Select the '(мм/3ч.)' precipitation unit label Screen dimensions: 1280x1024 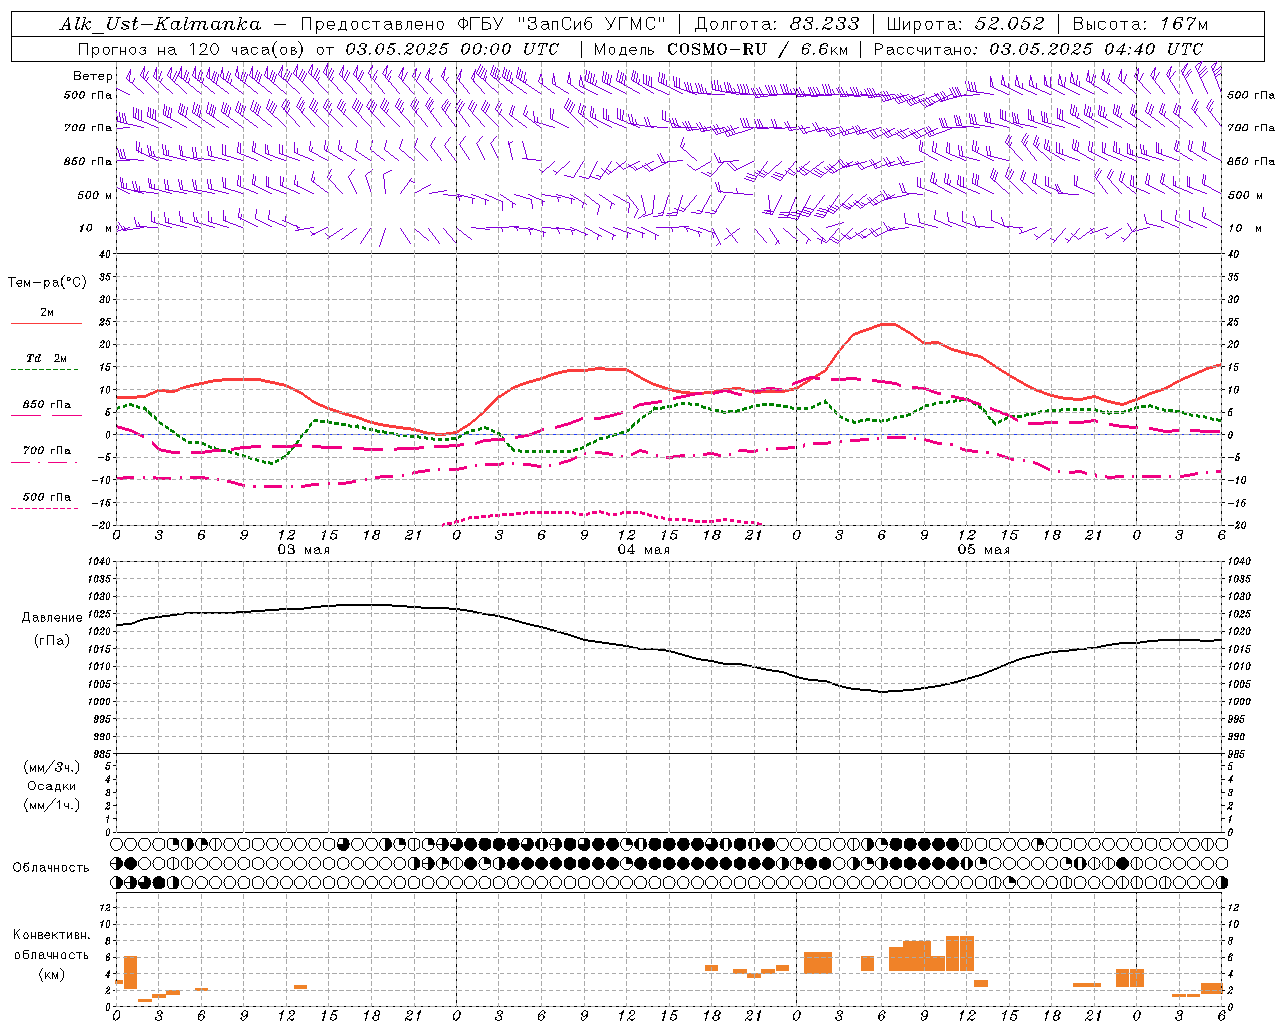[x=52, y=767]
